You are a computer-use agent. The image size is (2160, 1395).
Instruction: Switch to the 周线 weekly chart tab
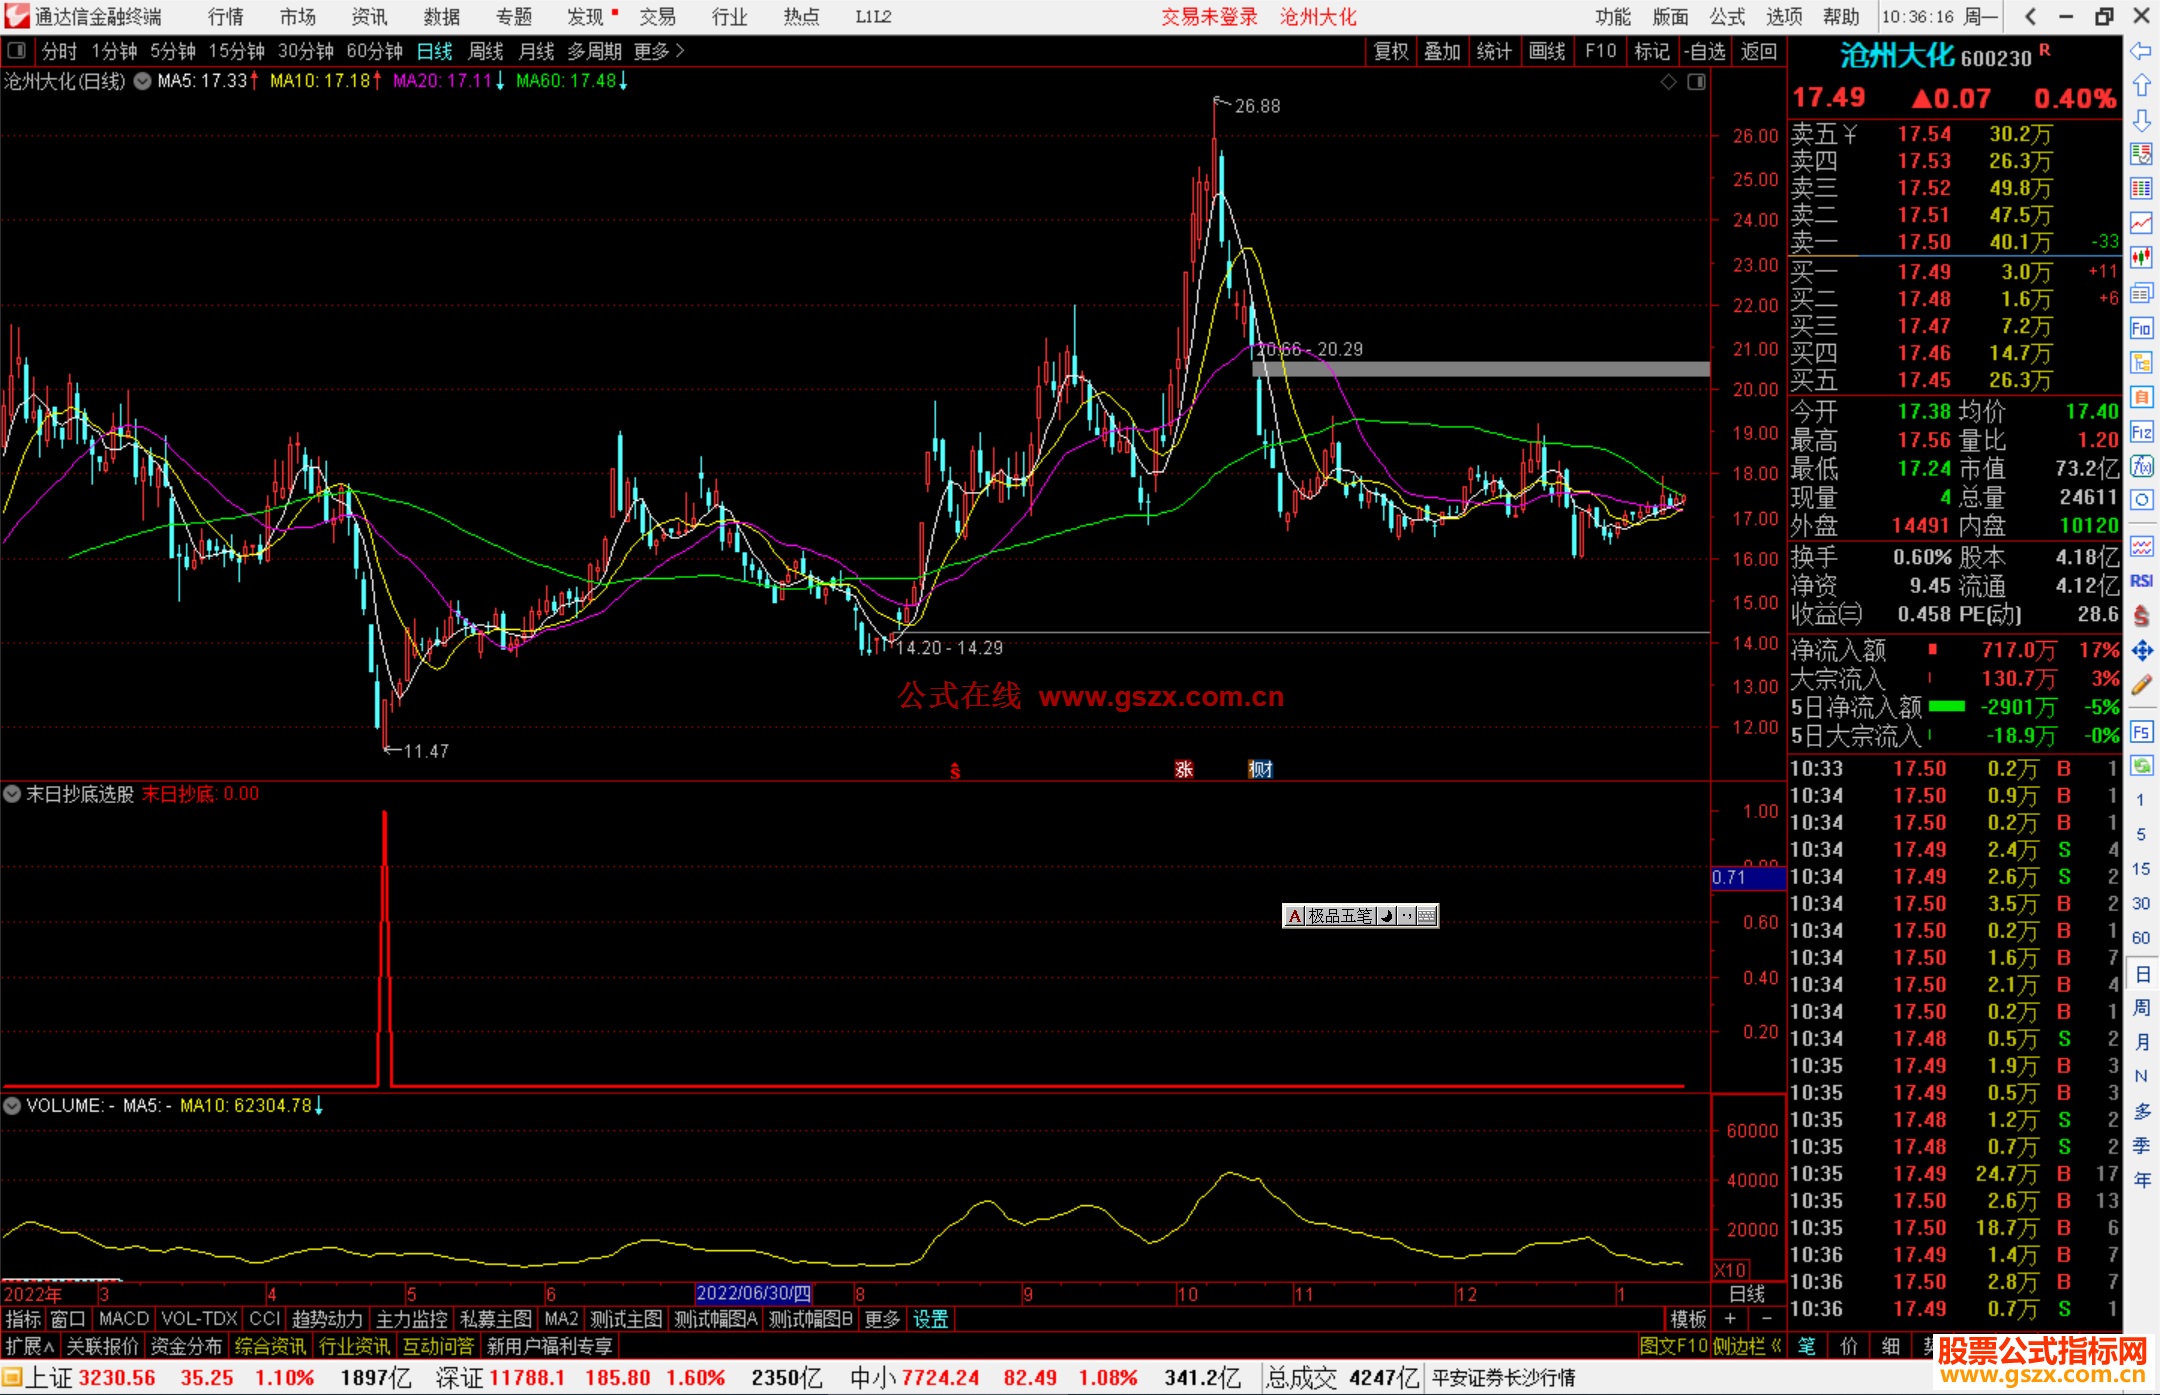[485, 51]
